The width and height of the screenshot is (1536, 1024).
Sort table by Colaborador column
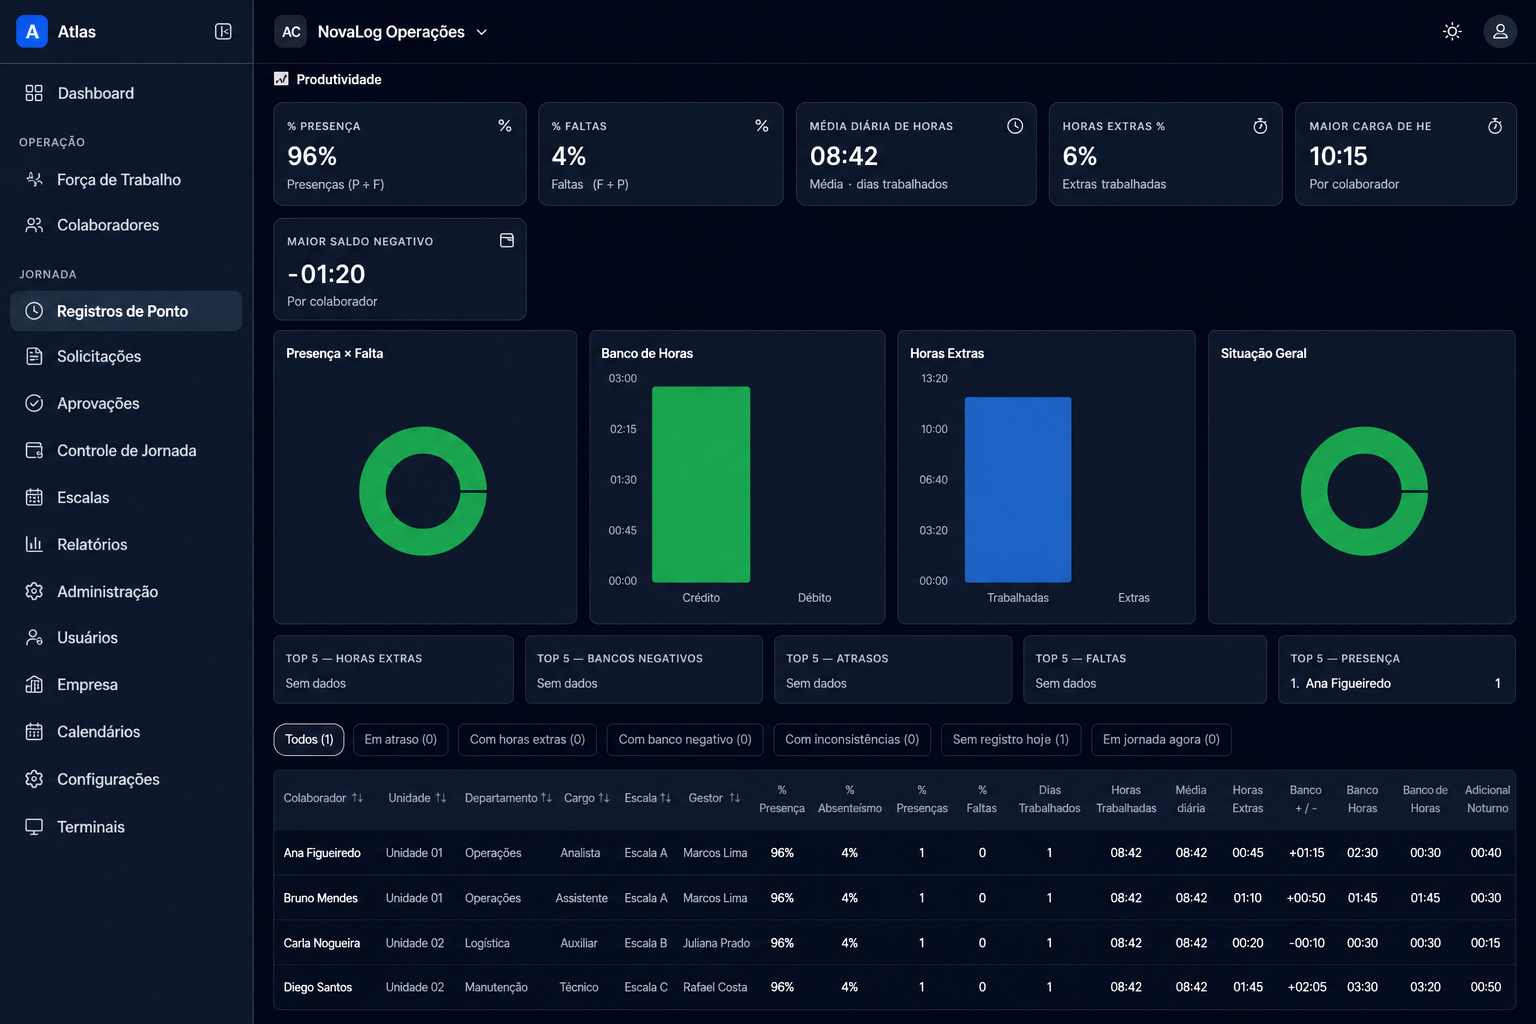(323, 798)
